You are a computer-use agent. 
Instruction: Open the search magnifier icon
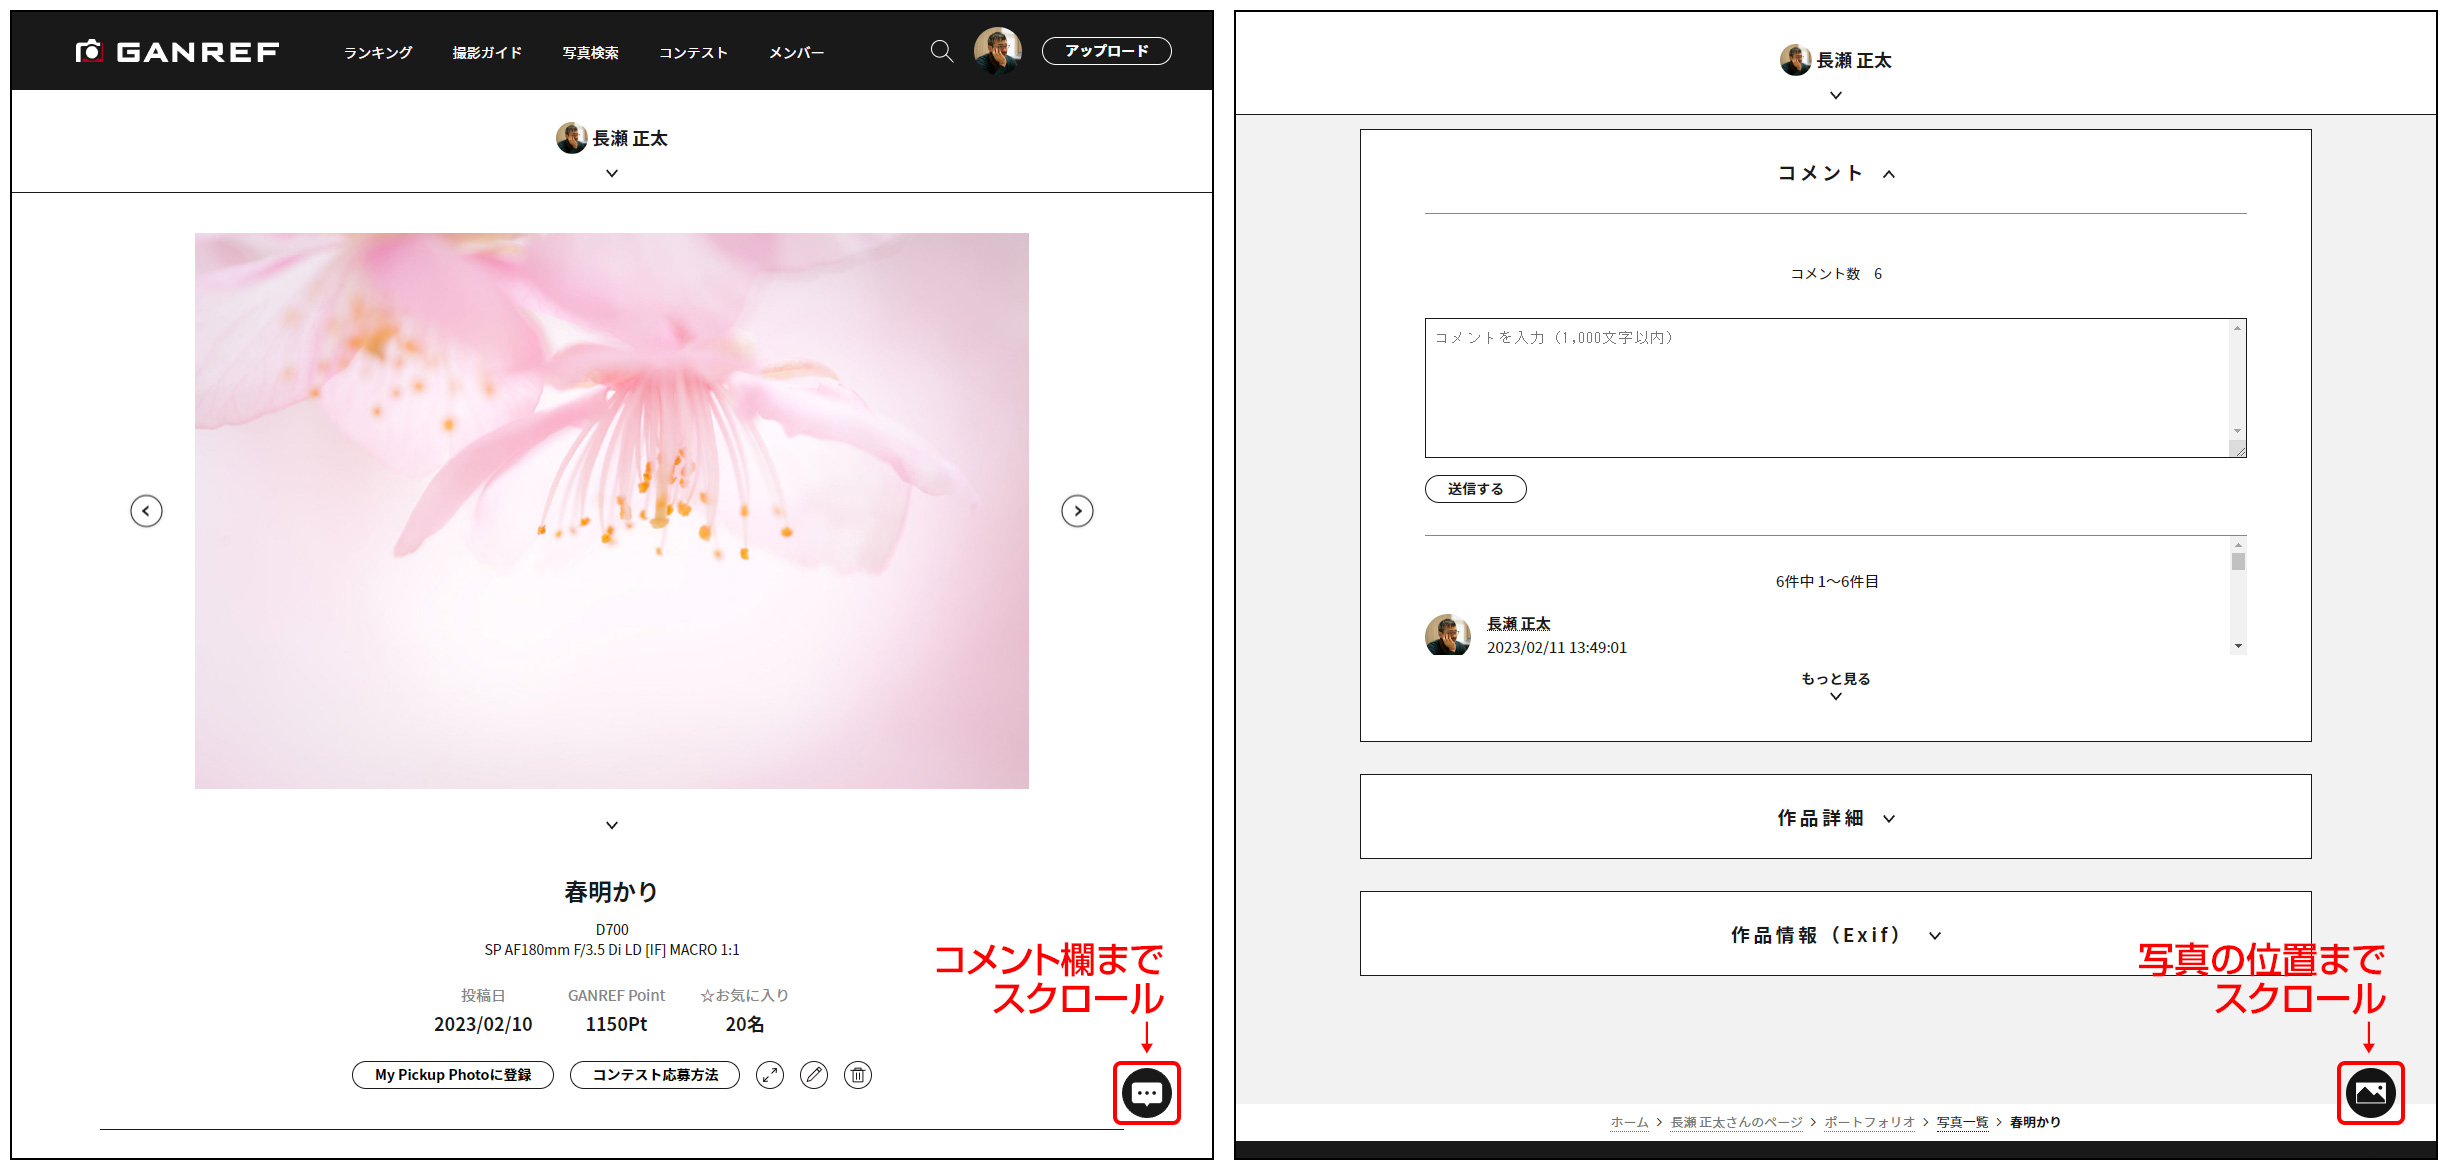point(941,51)
